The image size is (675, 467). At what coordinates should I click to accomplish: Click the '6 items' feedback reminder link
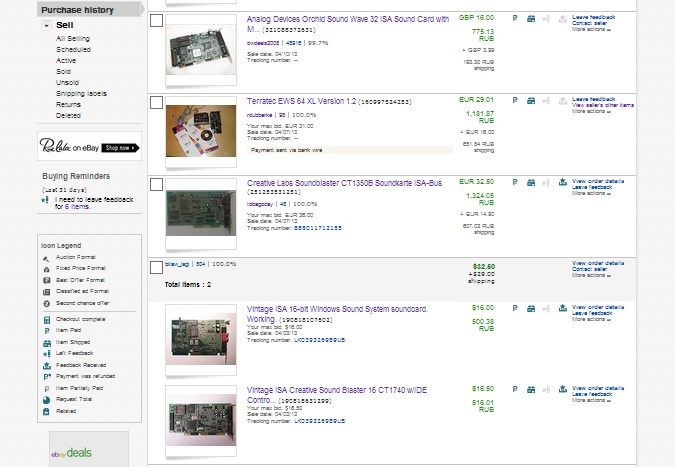(77, 207)
